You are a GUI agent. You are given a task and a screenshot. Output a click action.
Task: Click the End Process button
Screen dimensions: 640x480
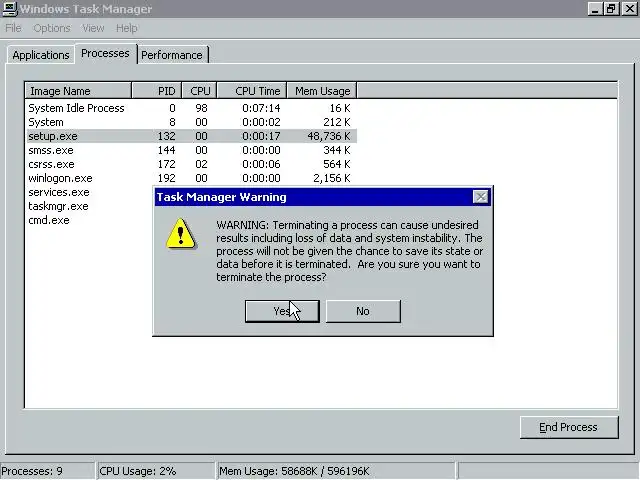tap(569, 427)
